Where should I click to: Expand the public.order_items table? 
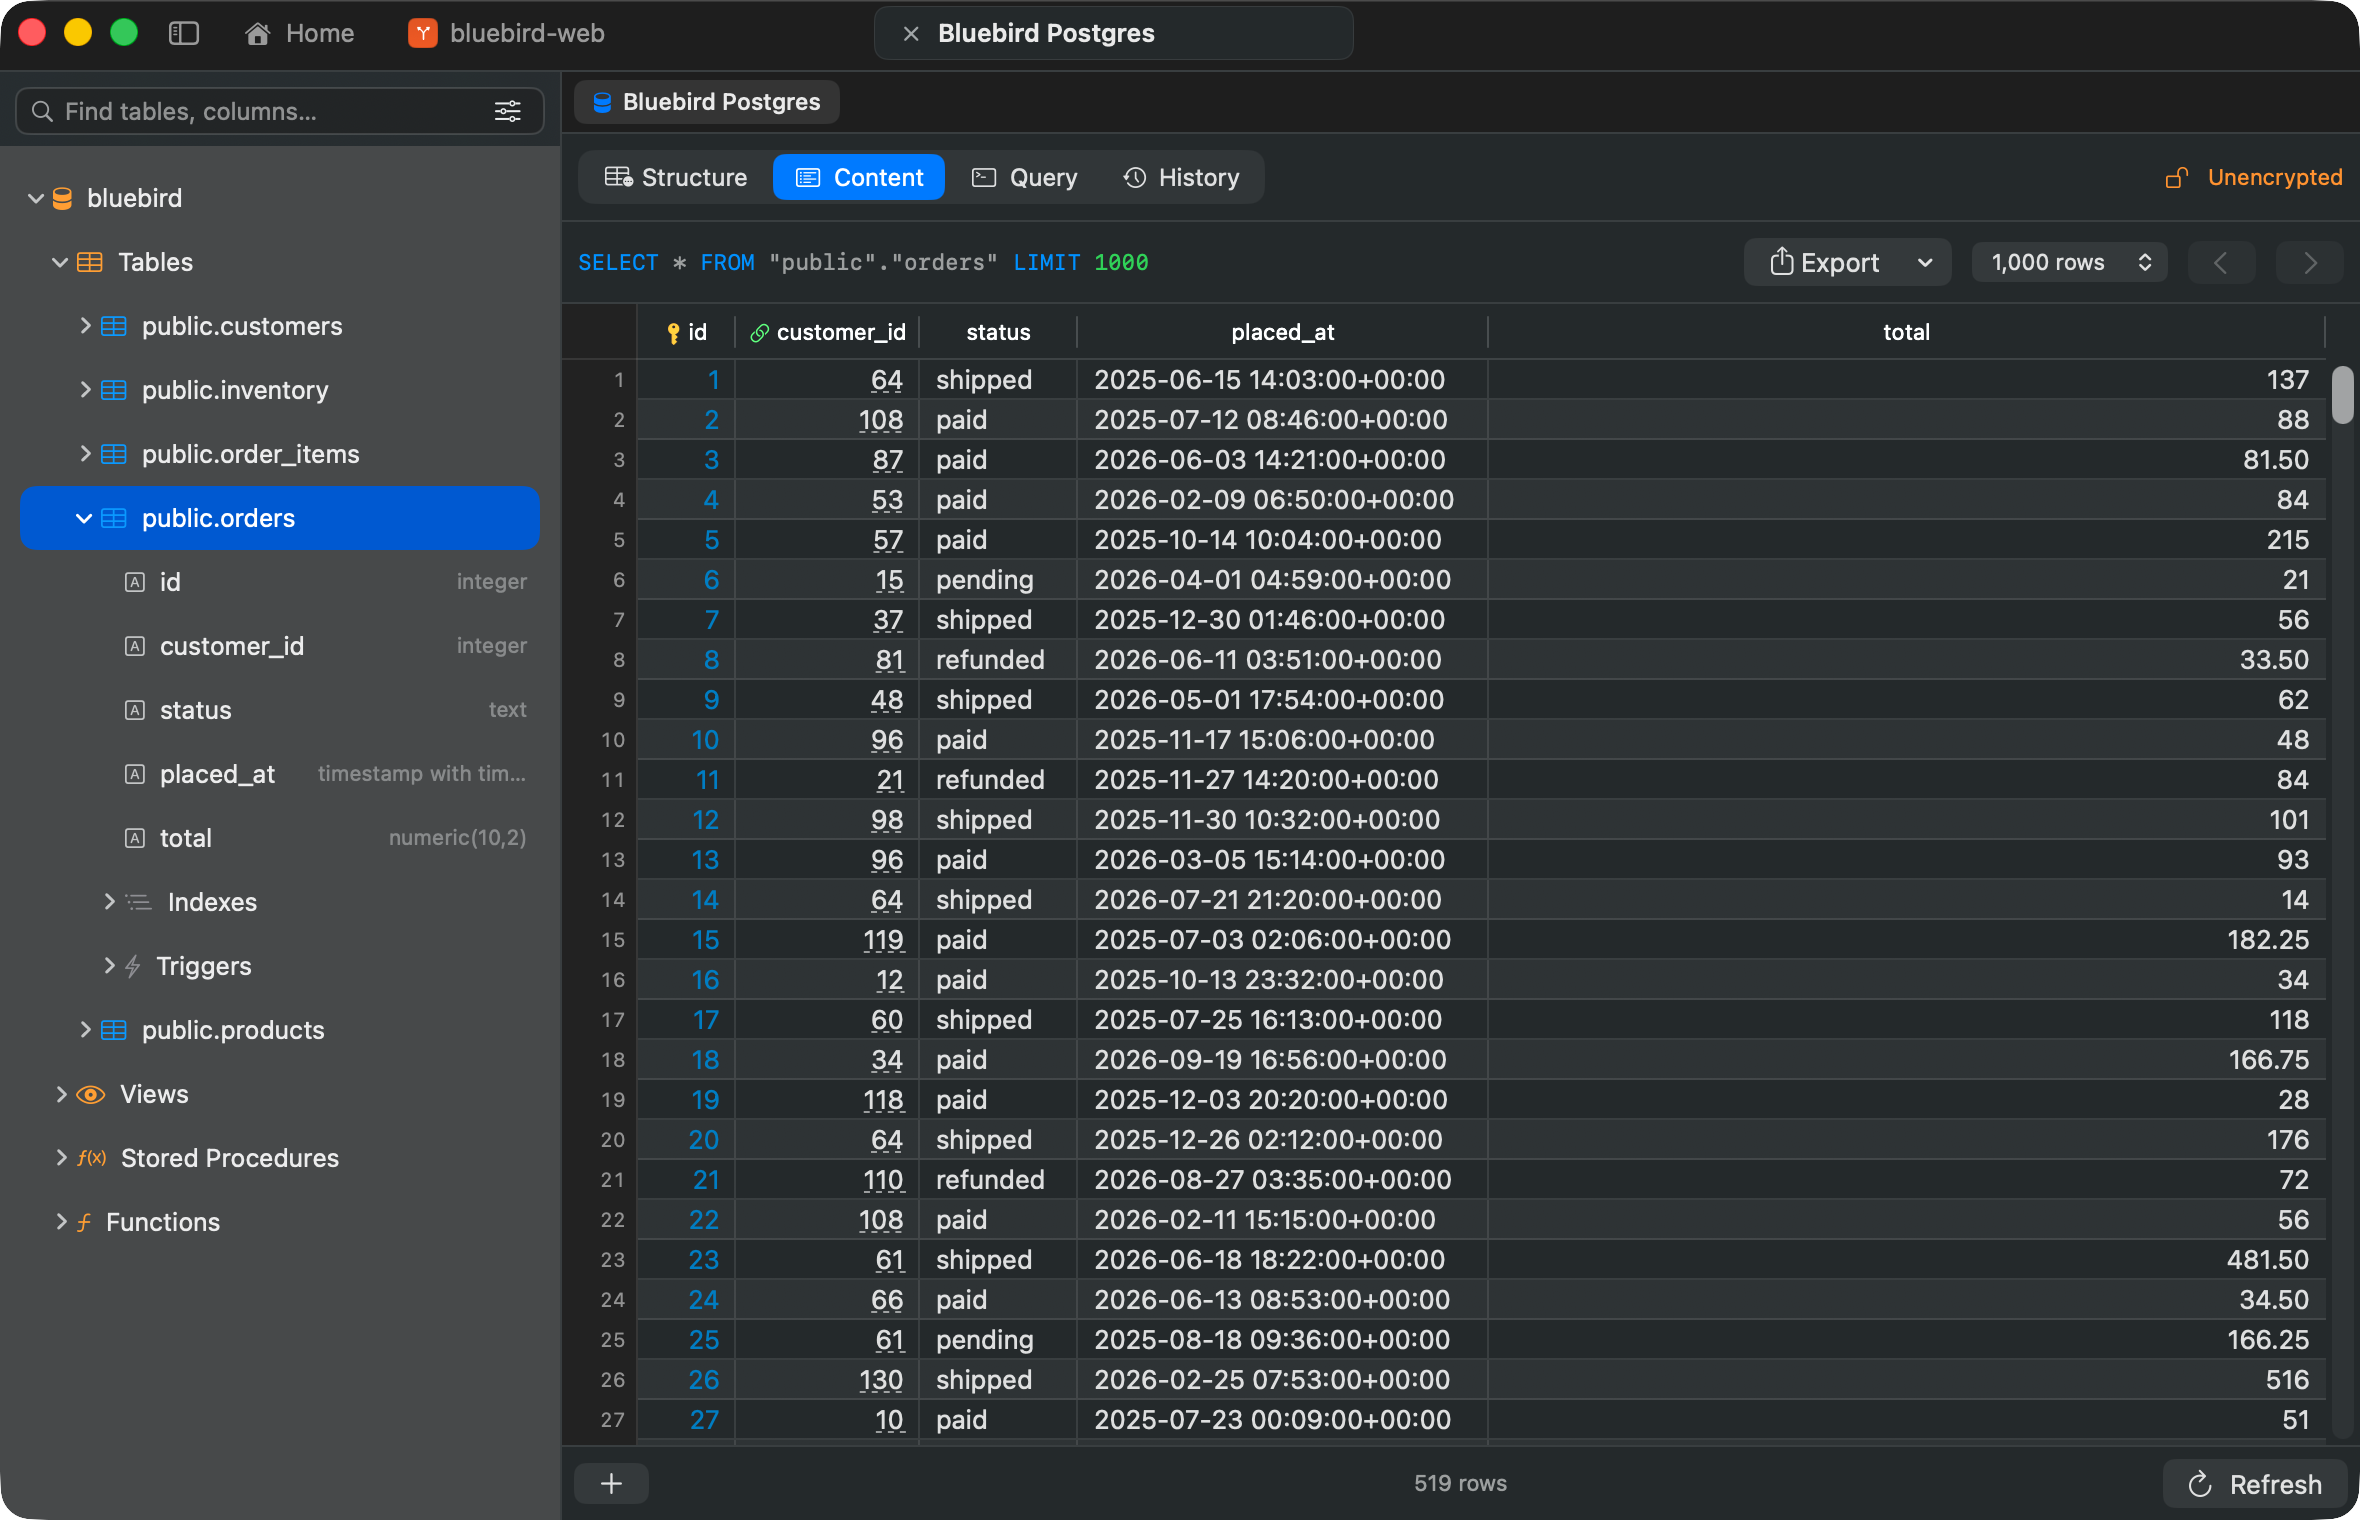[85, 454]
